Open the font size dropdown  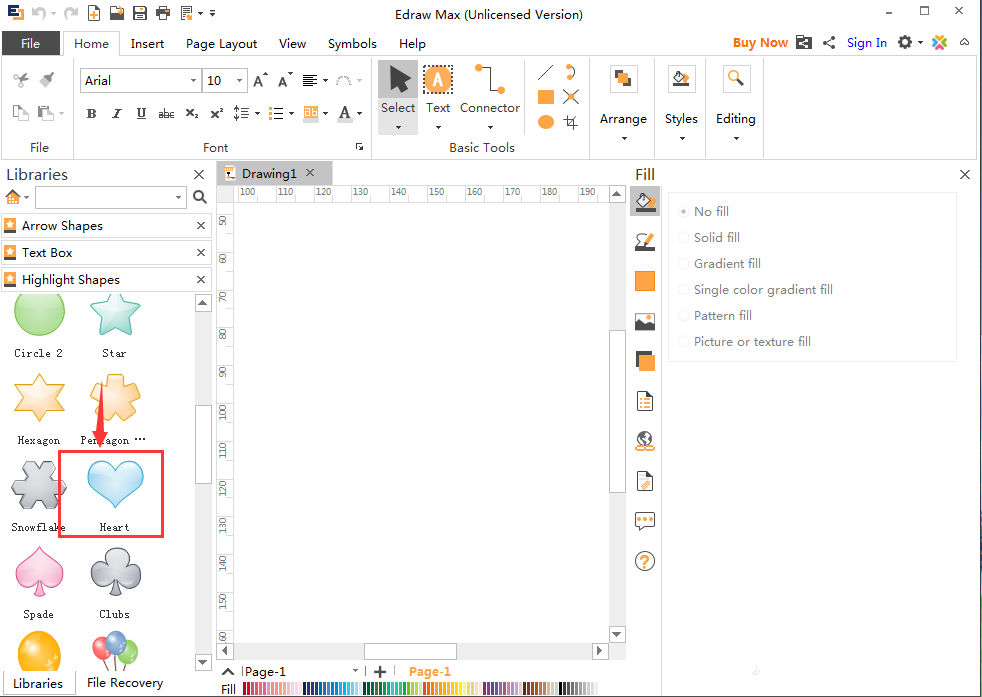pyautogui.click(x=239, y=81)
